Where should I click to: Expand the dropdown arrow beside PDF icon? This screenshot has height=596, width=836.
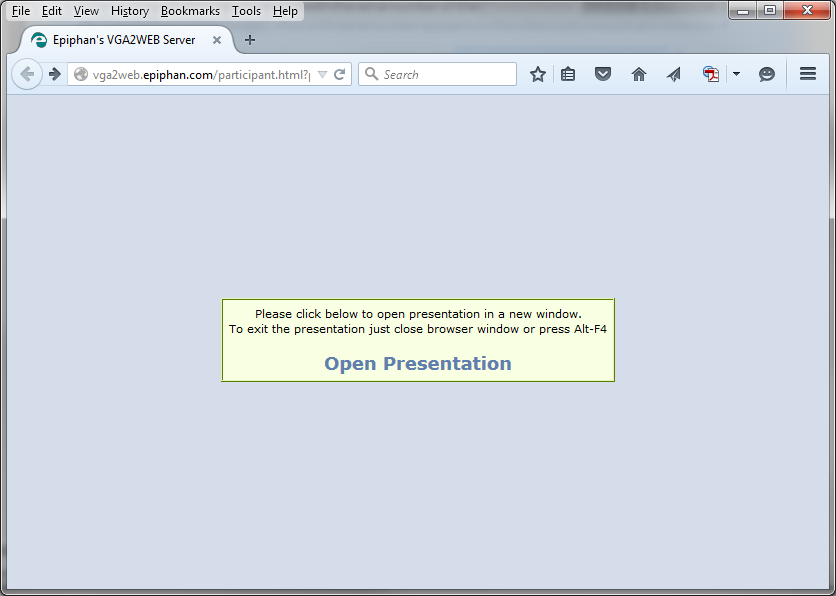(x=736, y=74)
